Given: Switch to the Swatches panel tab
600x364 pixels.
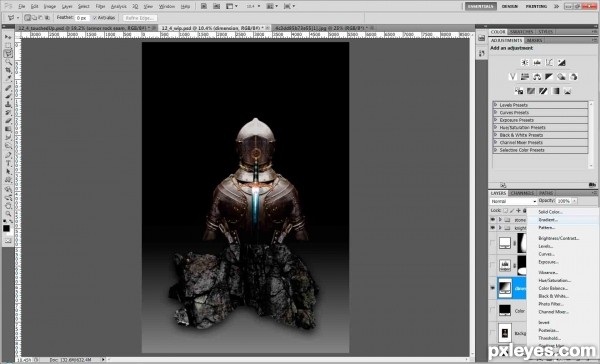Looking at the screenshot, I should click(522, 32).
